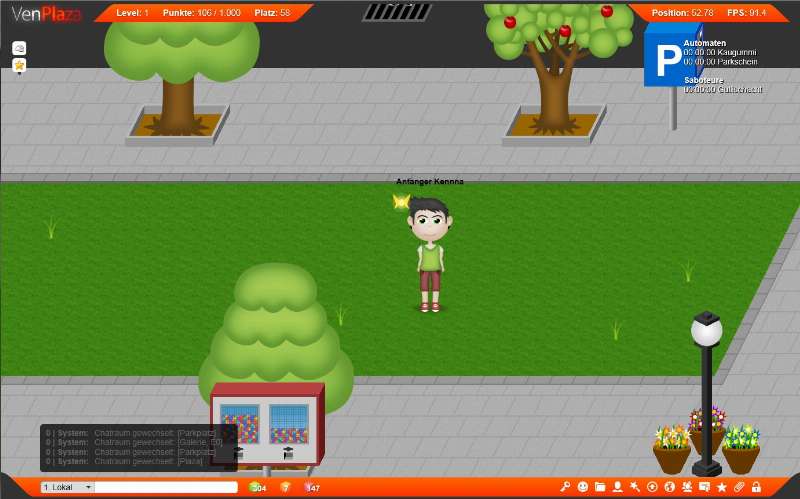This screenshot has width=800, height=499.
Task: Click the paperclip attachment icon
Action: point(739,487)
